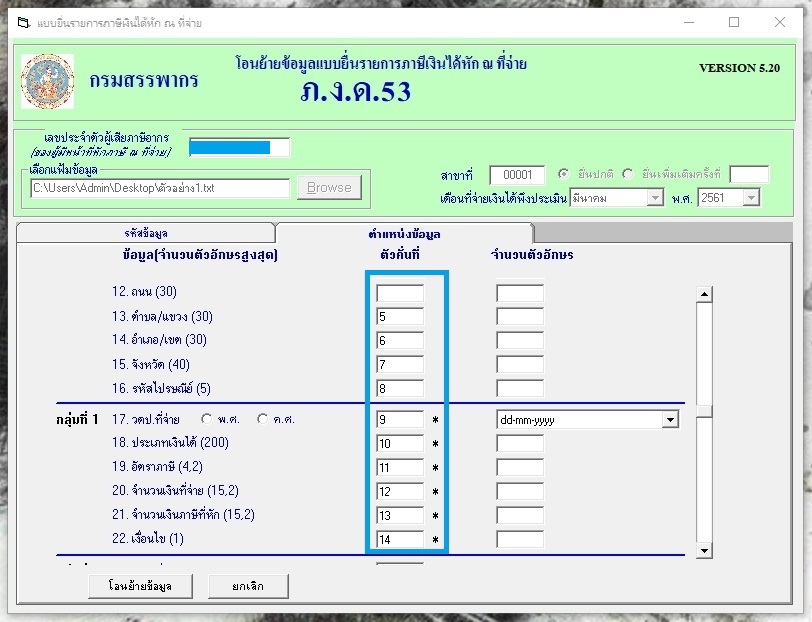Click the delimiter field for 20. จำนวนเงินที่จ่าย

[400, 491]
